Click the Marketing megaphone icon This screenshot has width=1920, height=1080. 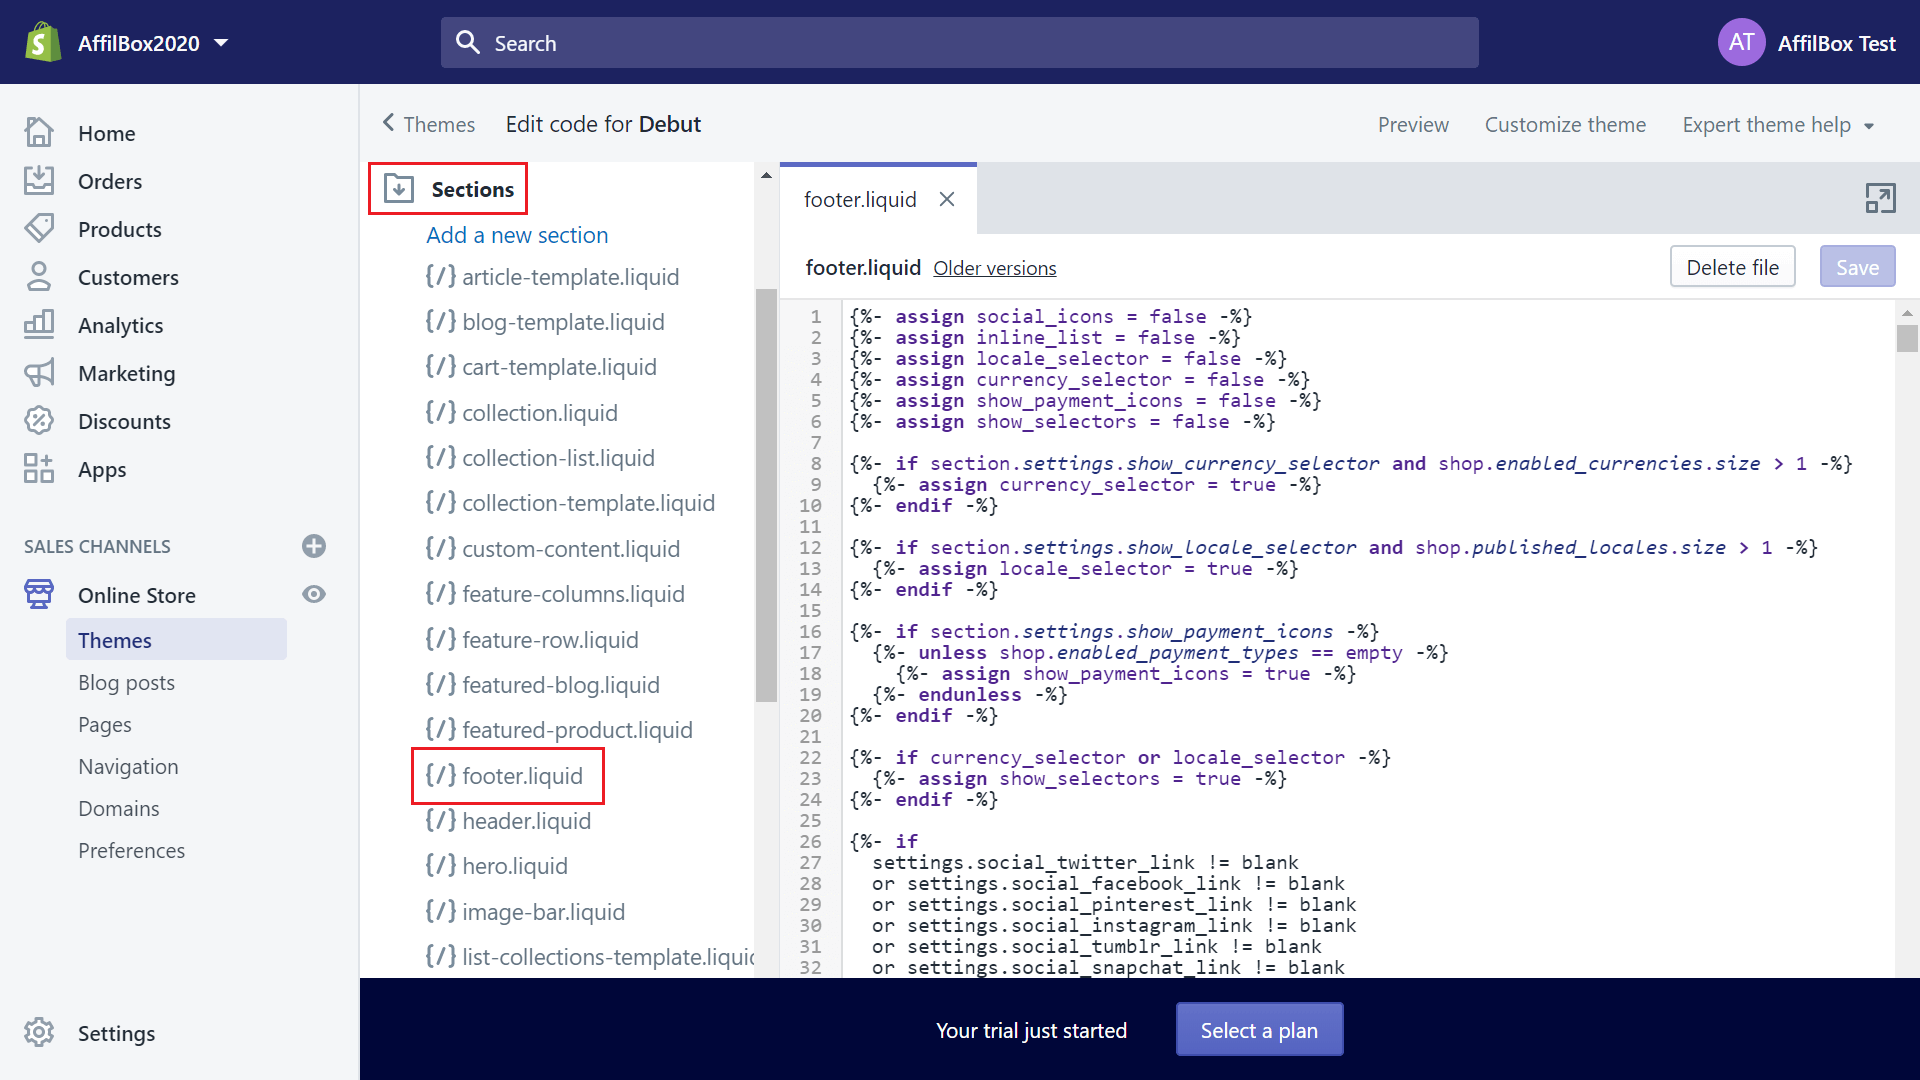pyautogui.click(x=39, y=373)
